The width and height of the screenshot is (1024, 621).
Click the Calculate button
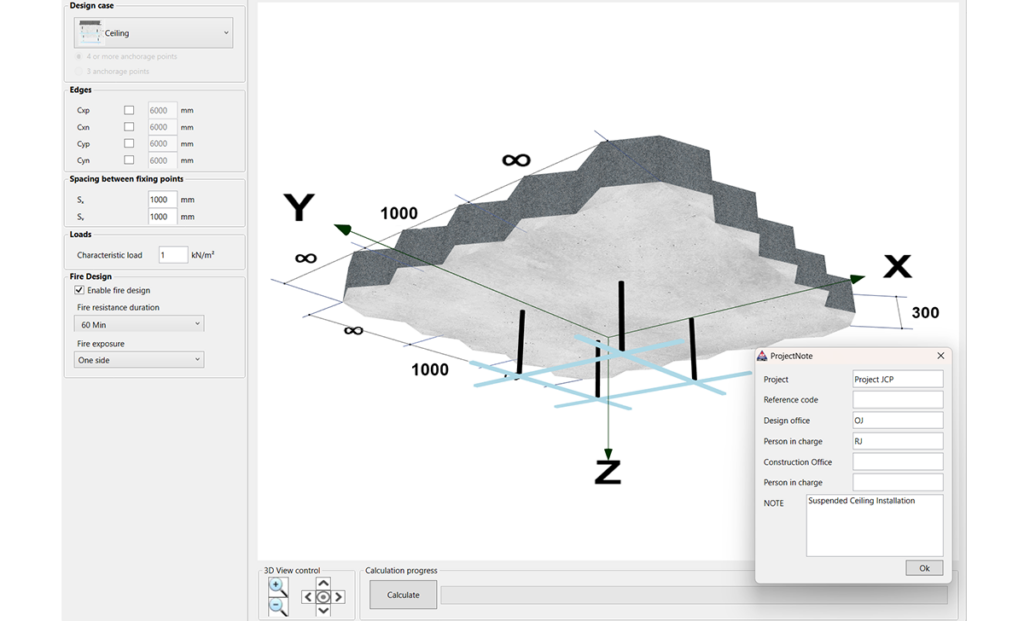[x=403, y=595]
